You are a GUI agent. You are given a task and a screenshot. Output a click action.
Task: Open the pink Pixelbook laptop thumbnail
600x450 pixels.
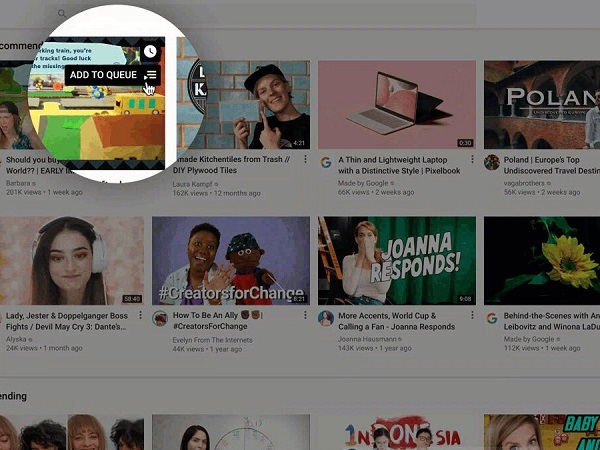point(397,104)
